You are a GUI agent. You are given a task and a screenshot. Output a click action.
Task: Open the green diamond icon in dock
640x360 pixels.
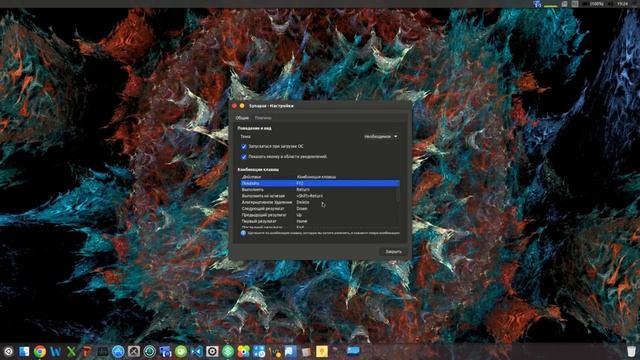click(228, 351)
